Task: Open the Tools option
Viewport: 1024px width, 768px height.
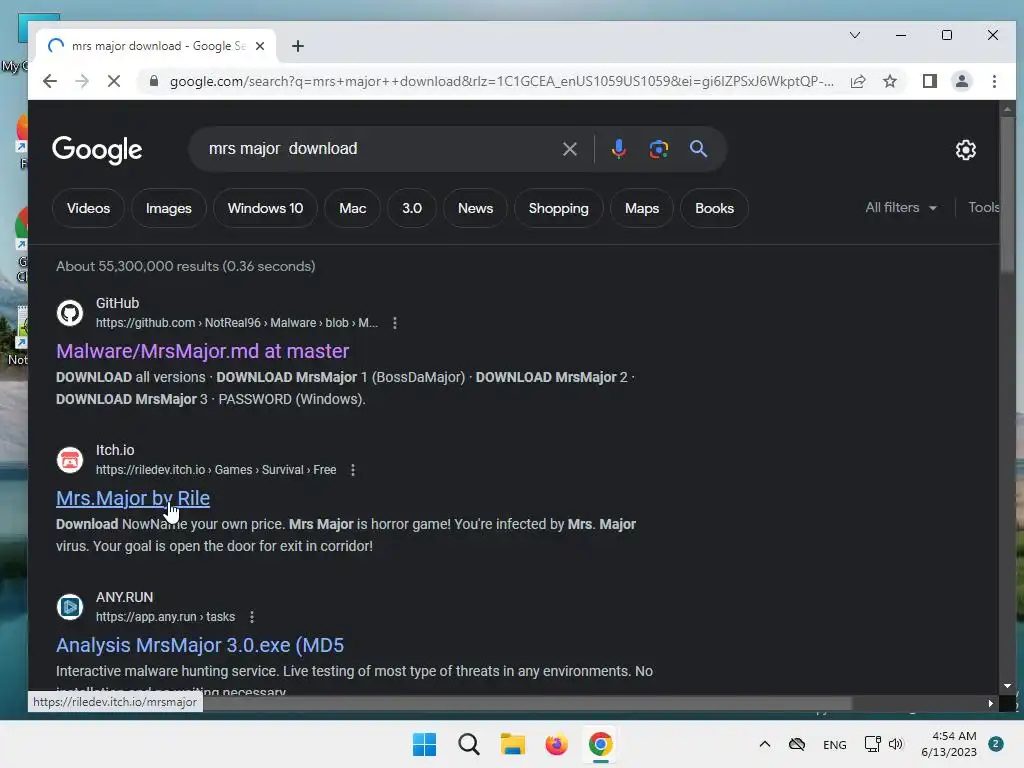Action: [984, 208]
